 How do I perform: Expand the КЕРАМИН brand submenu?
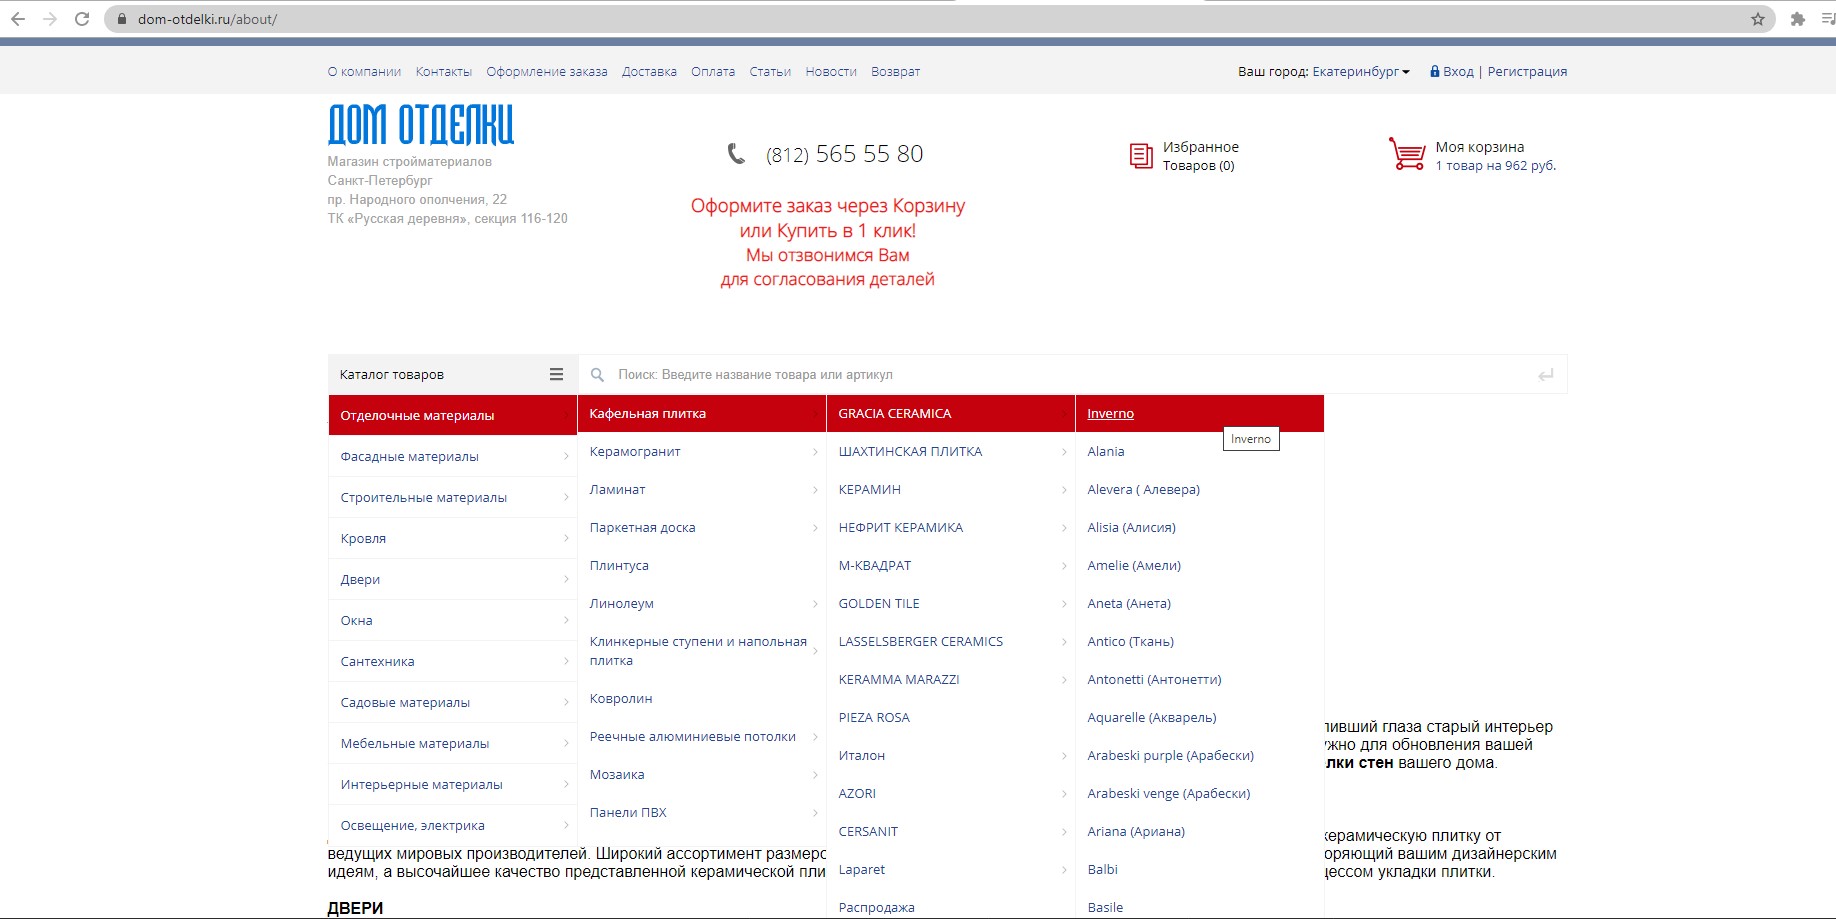click(950, 490)
